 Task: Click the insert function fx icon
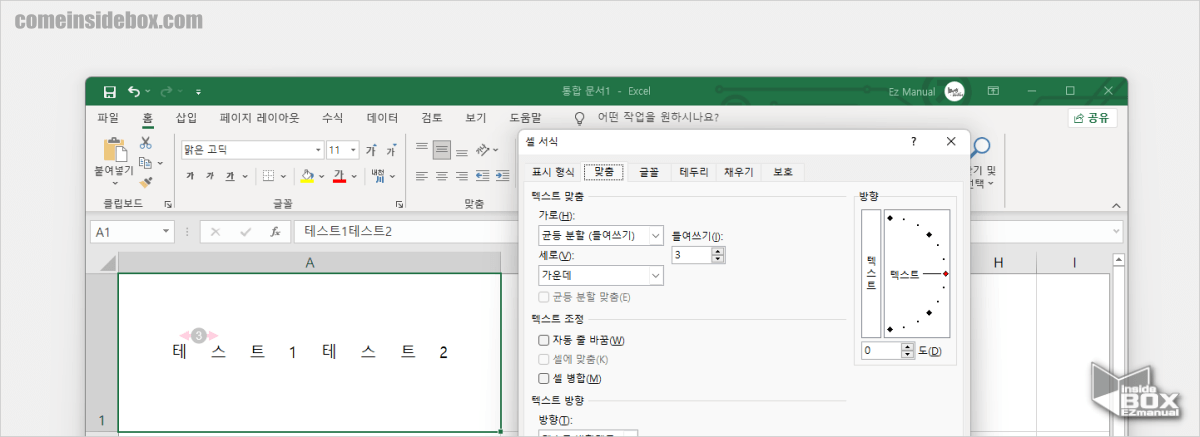pos(275,232)
